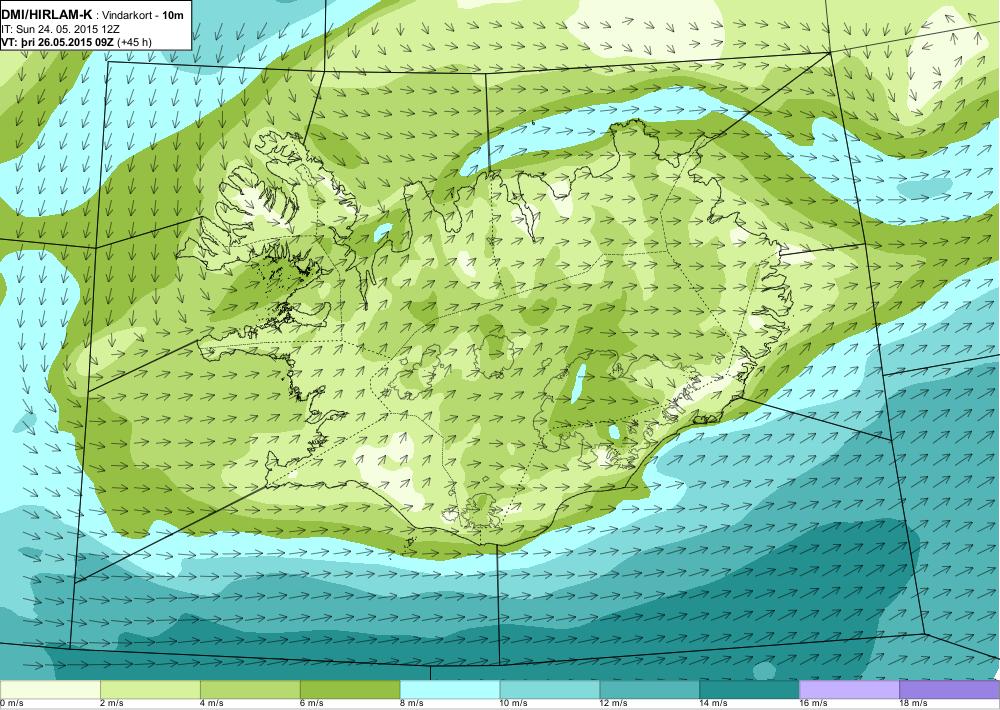
Task: Click the '0 m/s' legend label
Action: tap(11, 704)
